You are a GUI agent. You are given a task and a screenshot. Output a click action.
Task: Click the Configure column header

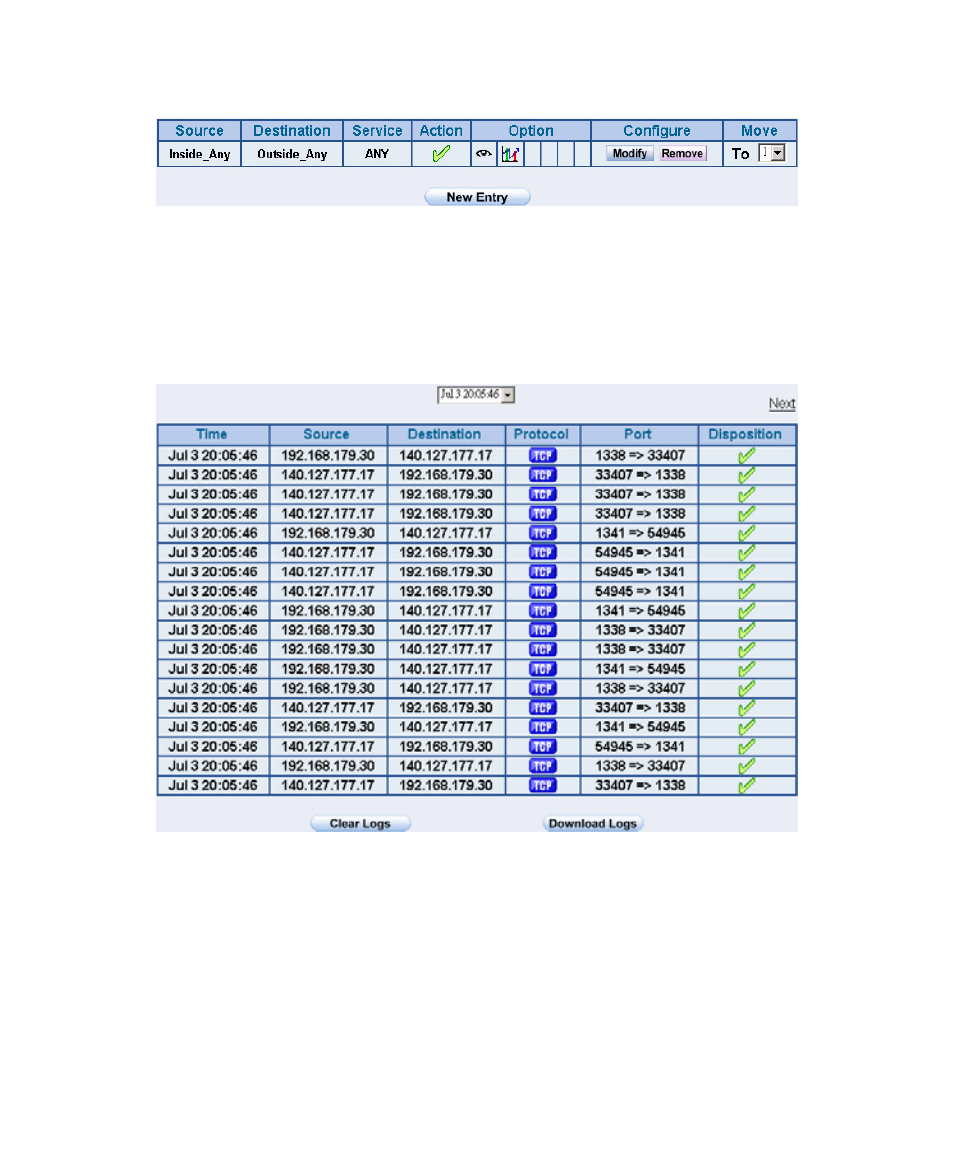[657, 131]
